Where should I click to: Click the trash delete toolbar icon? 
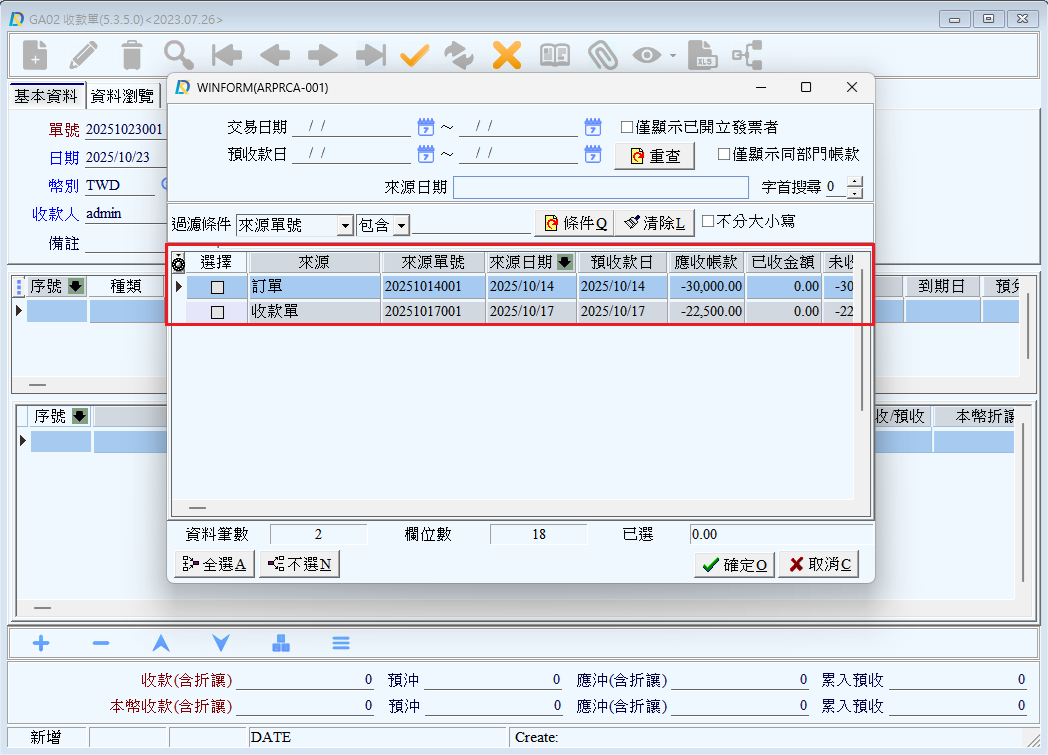tap(132, 55)
